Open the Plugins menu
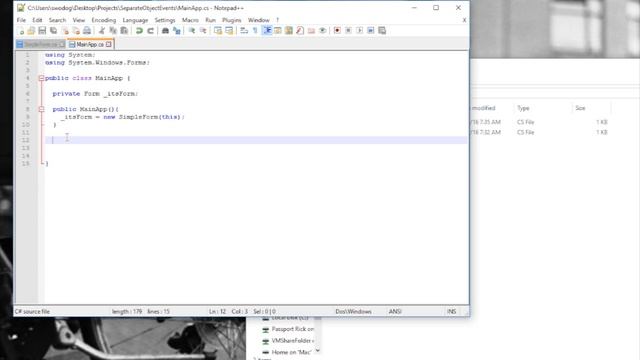The width and height of the screenshot is (640, 360). point(231,20)
